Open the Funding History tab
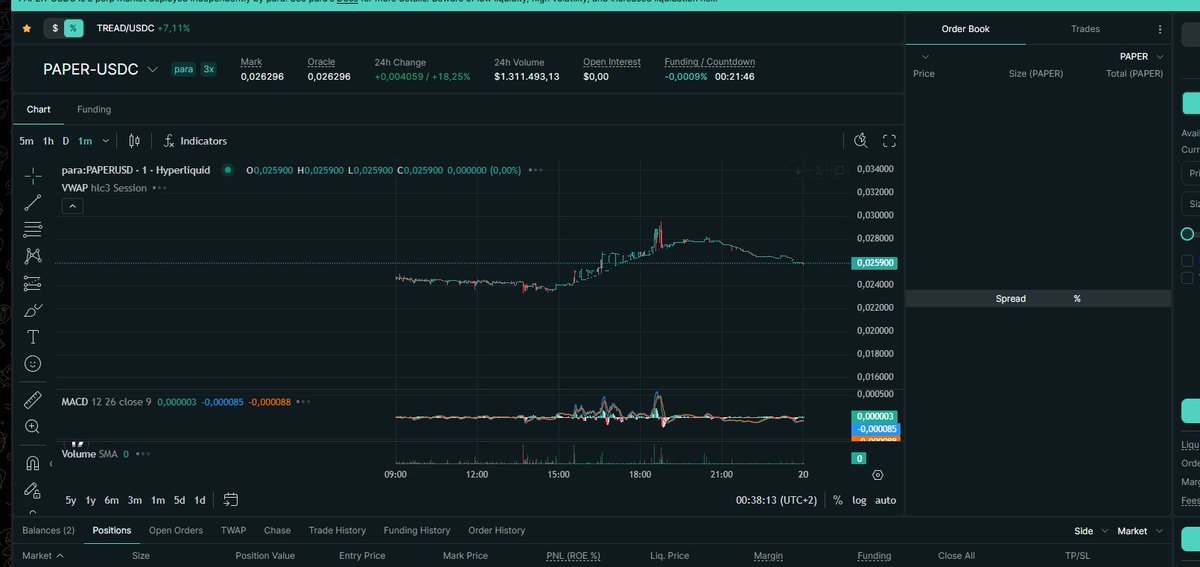This screenshot has width=1200, height=567. (417, 530)
